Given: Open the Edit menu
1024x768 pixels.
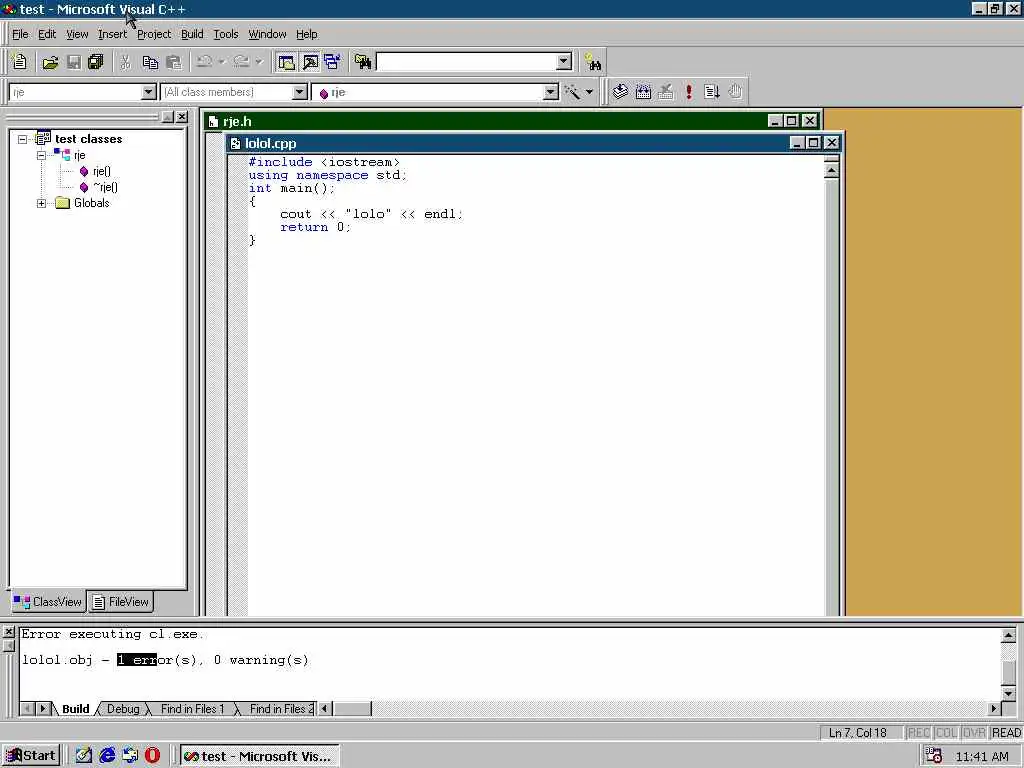Looking at the screenshot, I should click(47, 34).
